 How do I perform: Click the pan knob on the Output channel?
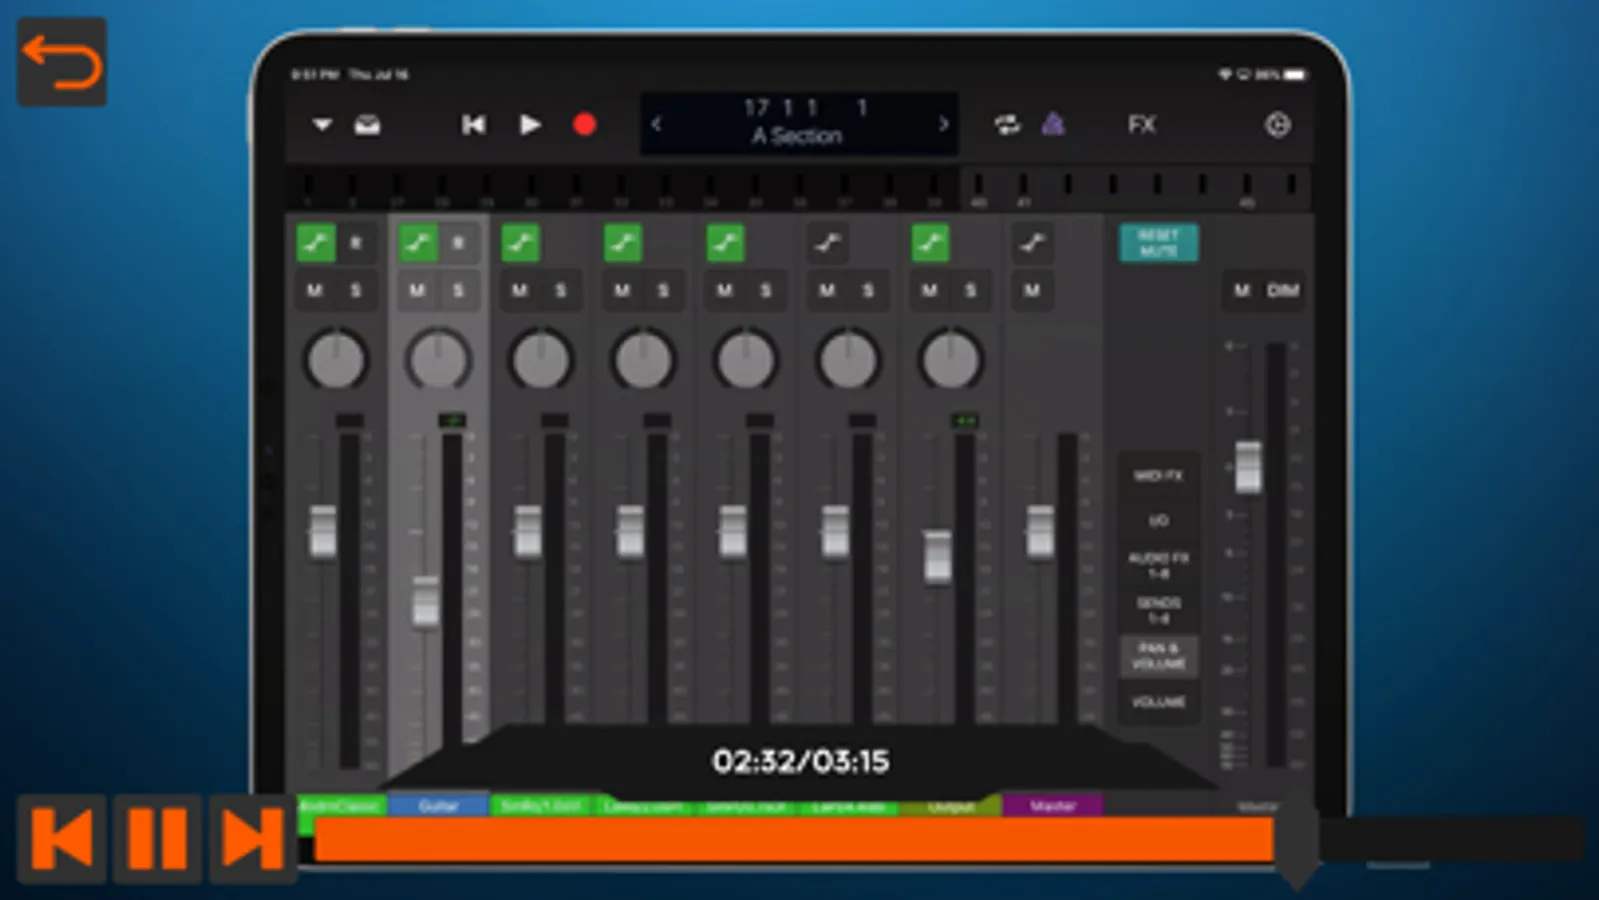[x=951, y=360]
